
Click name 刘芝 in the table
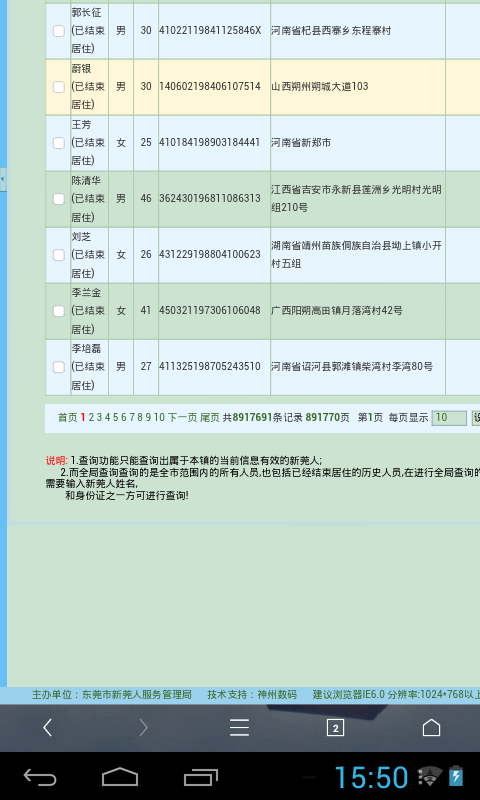click(x=81, y=236)
